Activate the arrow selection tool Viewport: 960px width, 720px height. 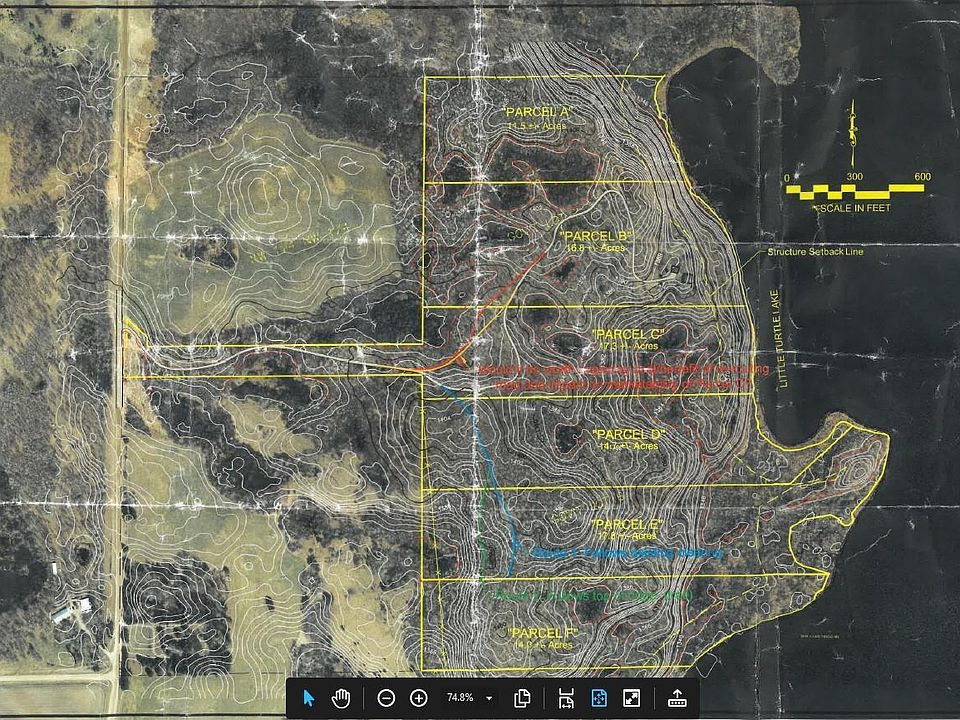tap(309, 698)
